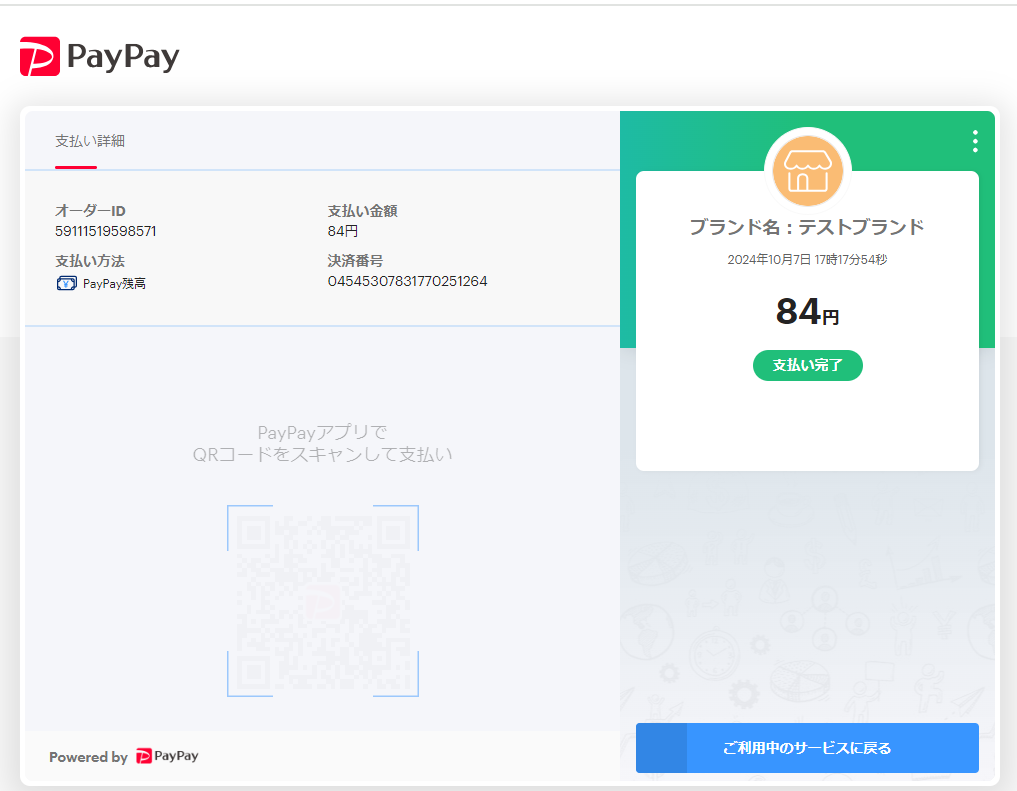Click the PayPay logo beside Powered by
Viewport: 1017px width, 791px height.
click(x=167, y=757)
